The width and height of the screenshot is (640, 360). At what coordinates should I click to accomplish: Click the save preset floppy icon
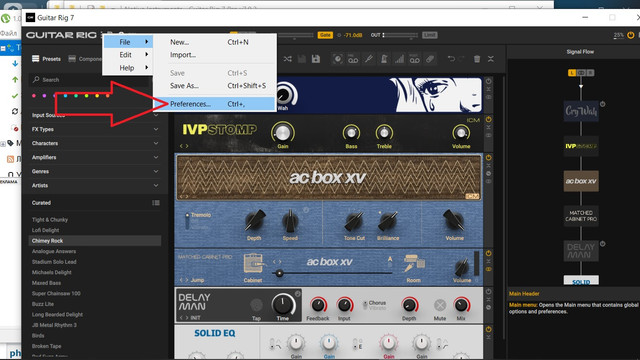point(316,59)
